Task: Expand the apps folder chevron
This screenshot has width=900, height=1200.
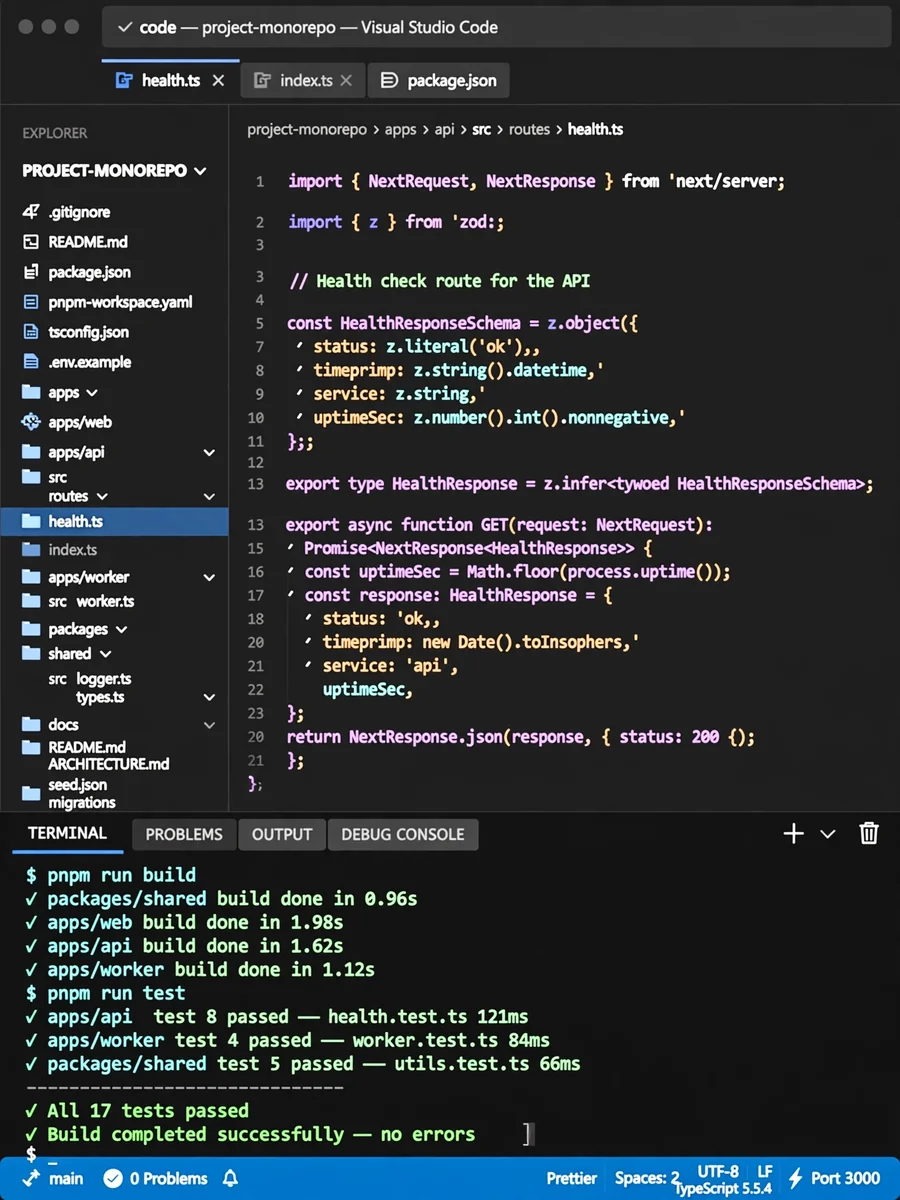Action: pos(92,393)
